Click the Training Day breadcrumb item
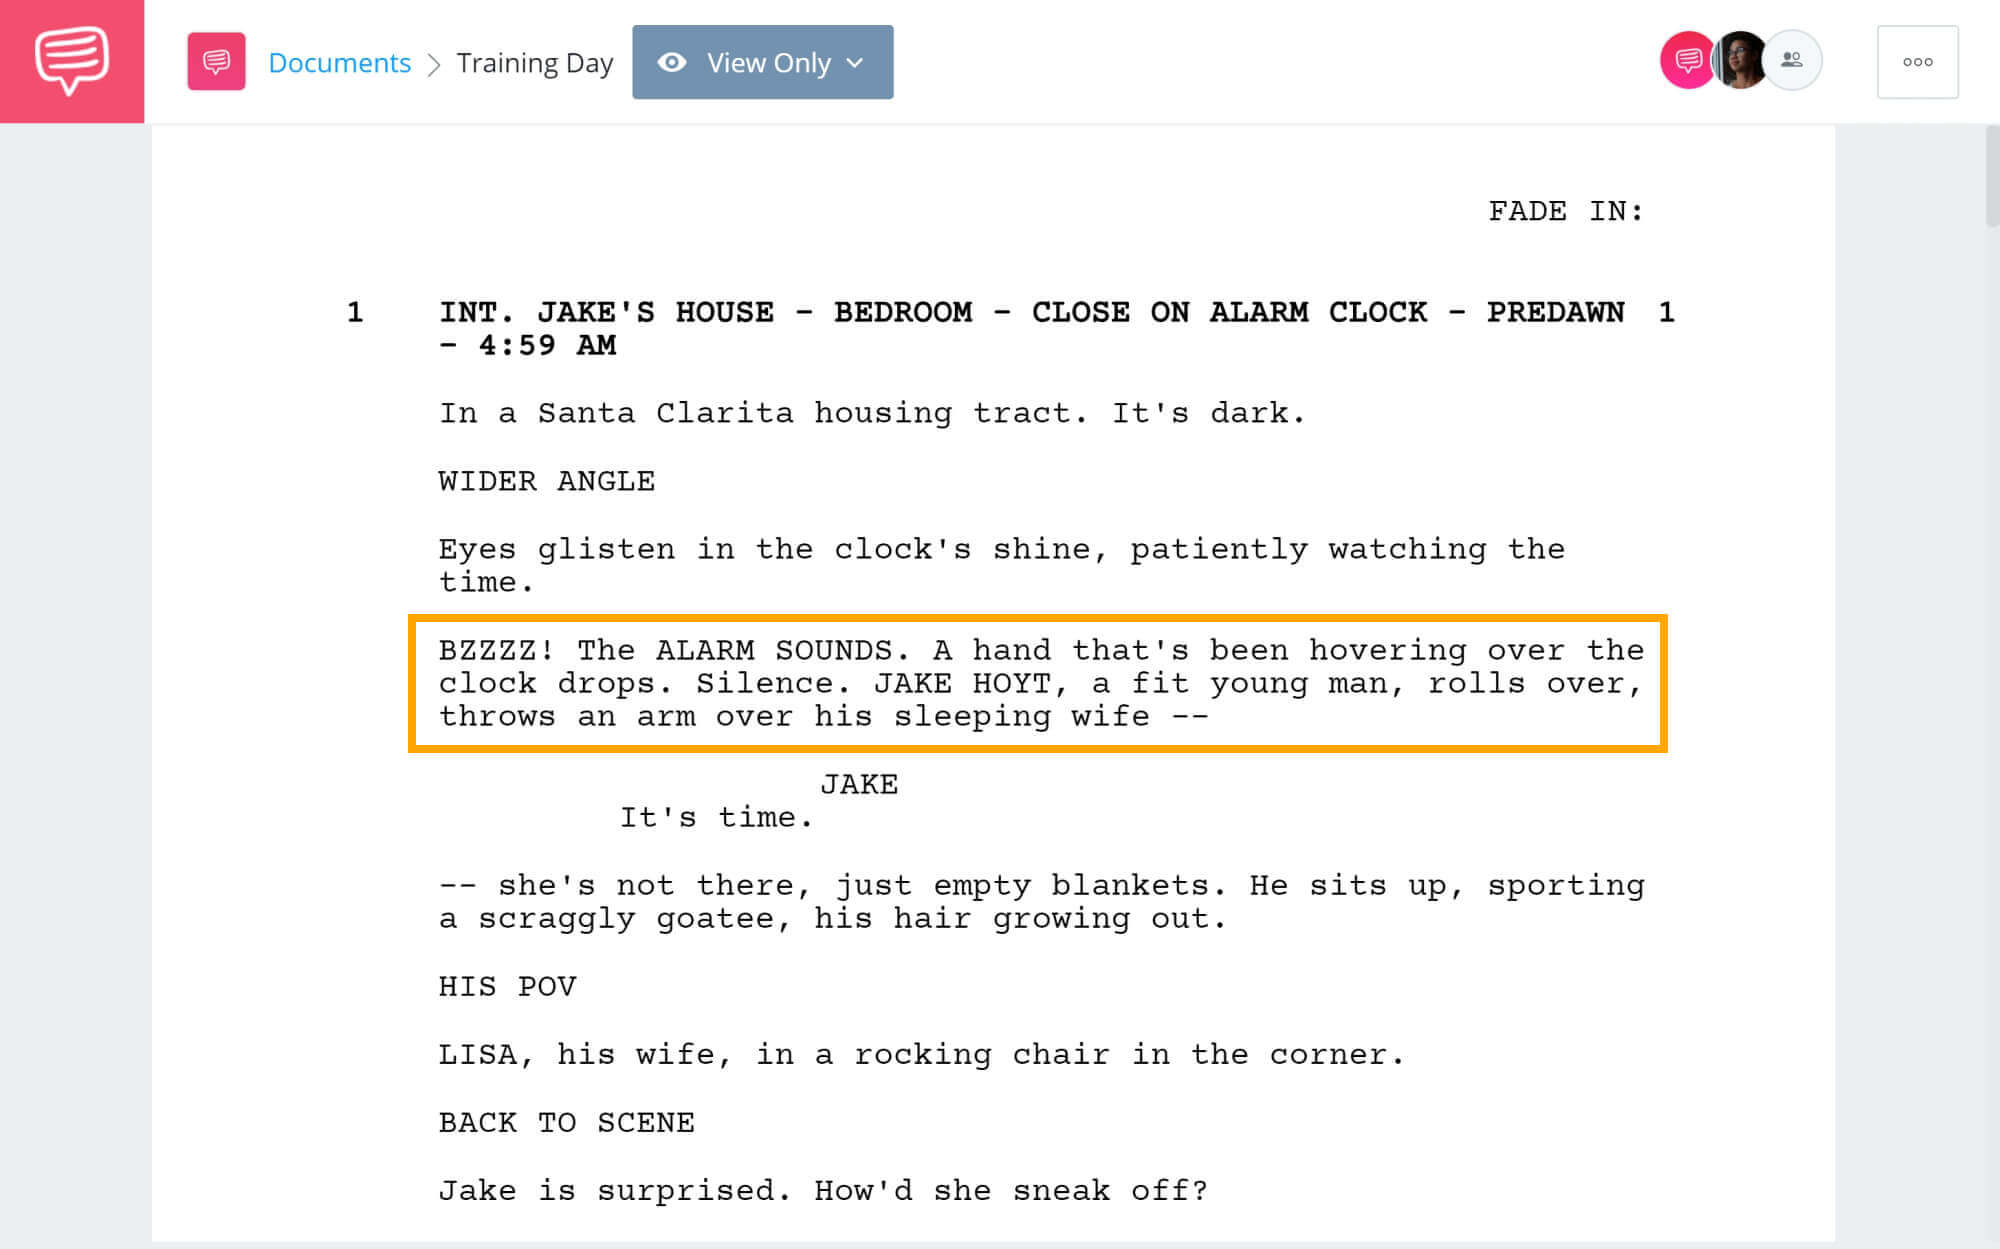The width and height of the screenshot is (2000, 1249). [534, 60]
